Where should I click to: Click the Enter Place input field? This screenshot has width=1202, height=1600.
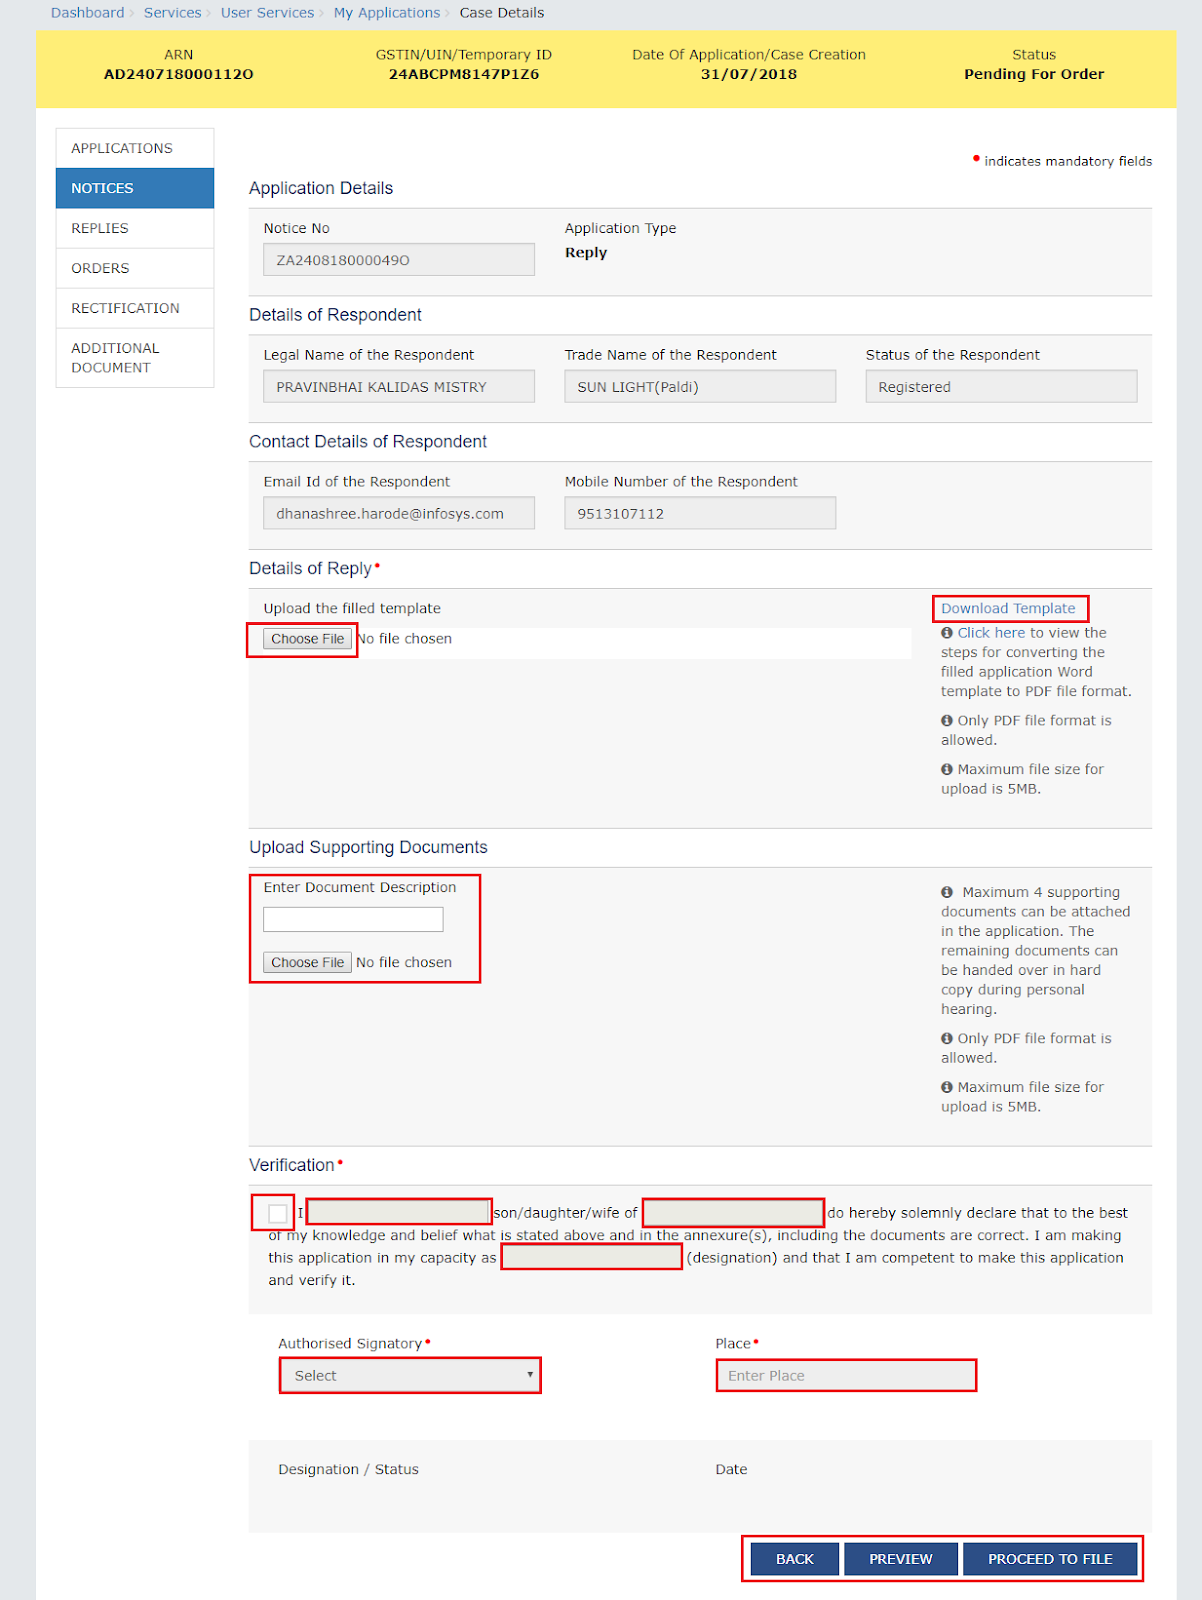click(846, 1375)
